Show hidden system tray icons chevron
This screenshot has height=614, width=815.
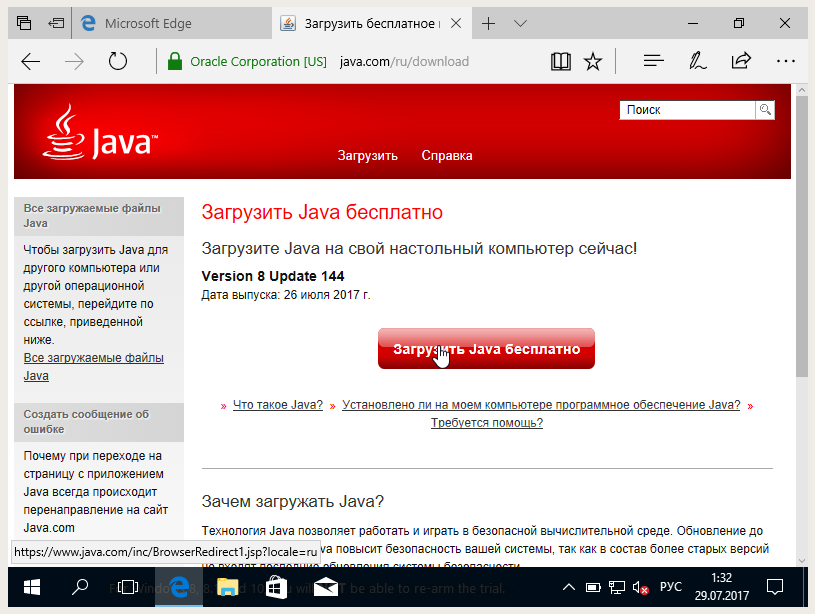(569, 586)
